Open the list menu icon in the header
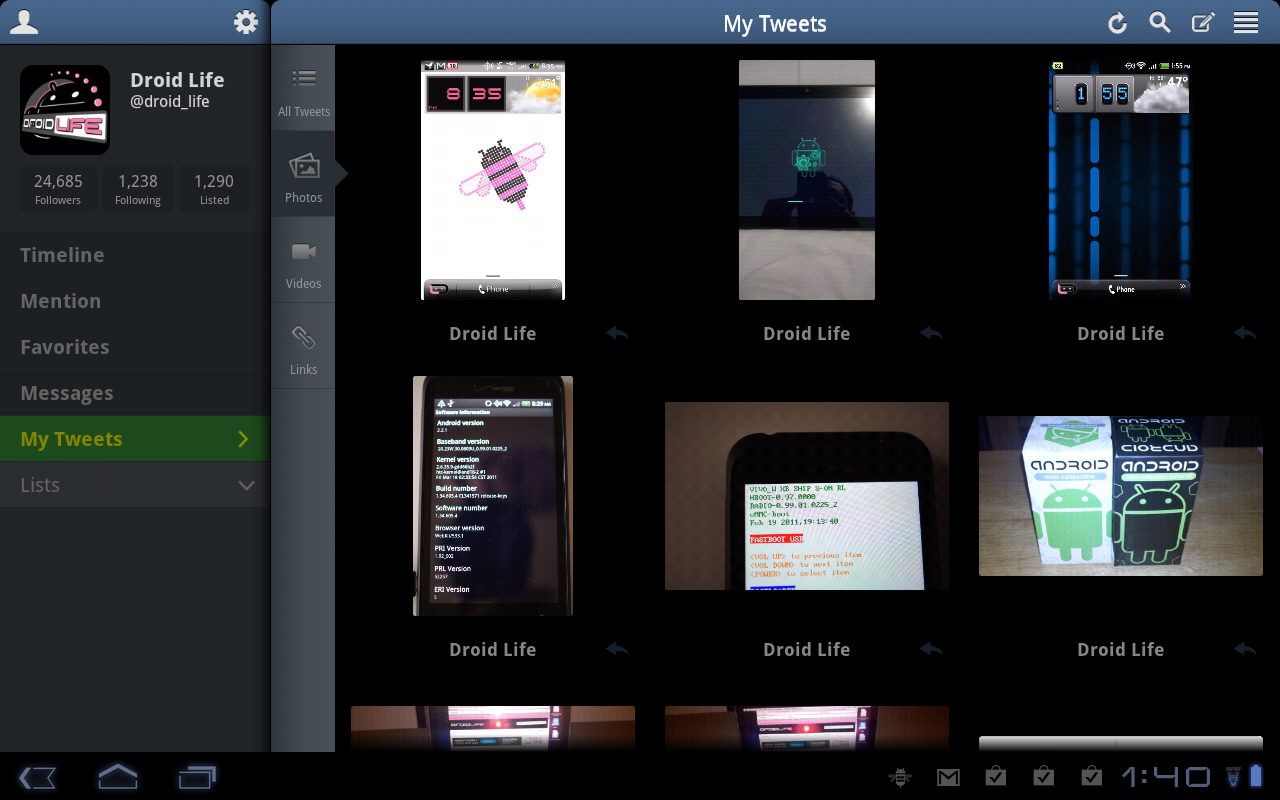The height and width of the screenshot is (800, 1280). tap(1246, 22)
